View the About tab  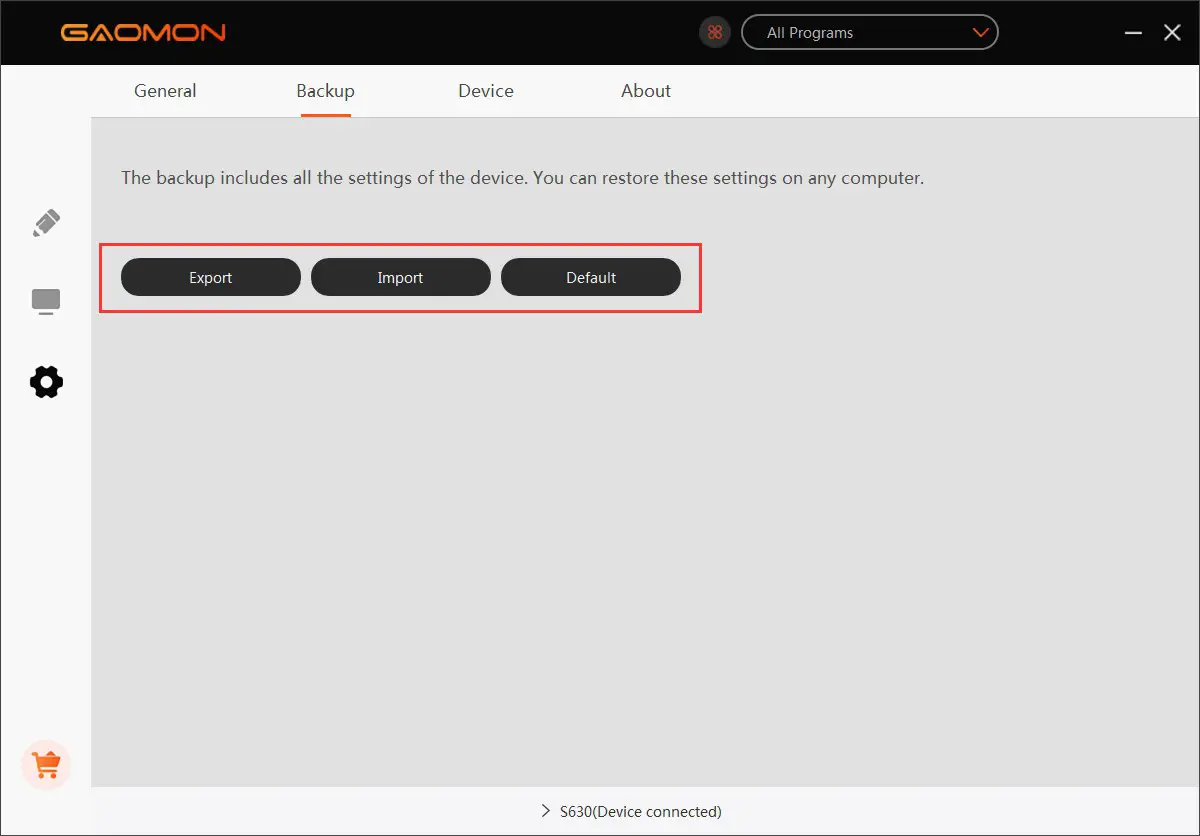click(x=645, y=91)
